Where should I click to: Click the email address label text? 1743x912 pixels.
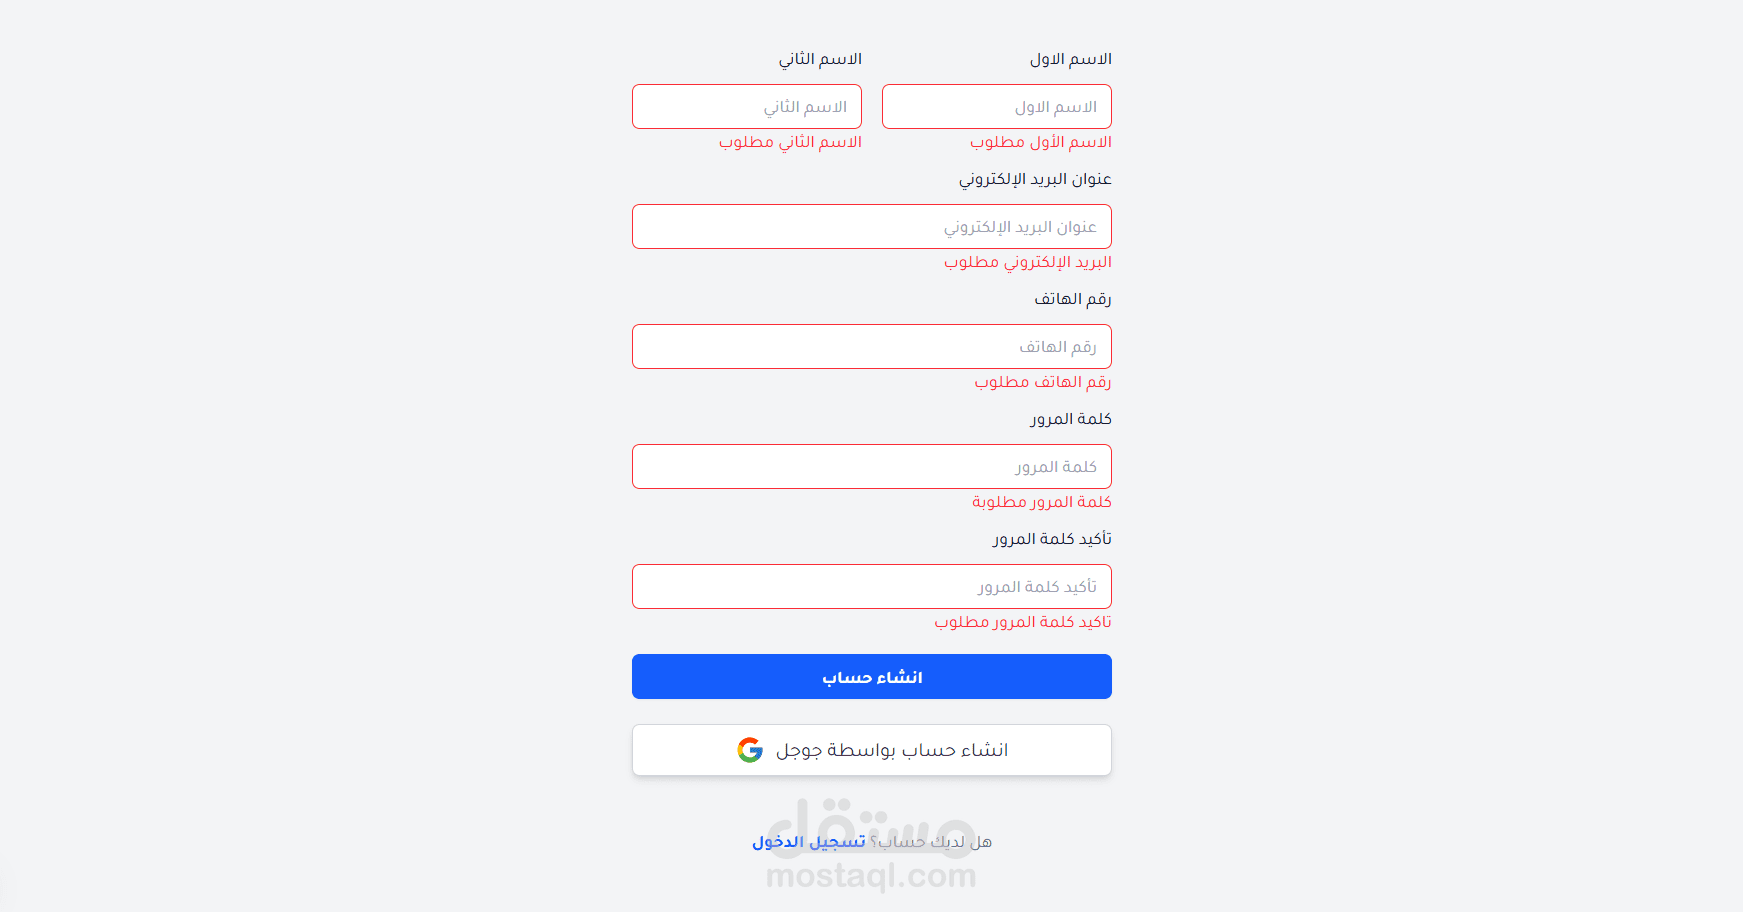1035,179
